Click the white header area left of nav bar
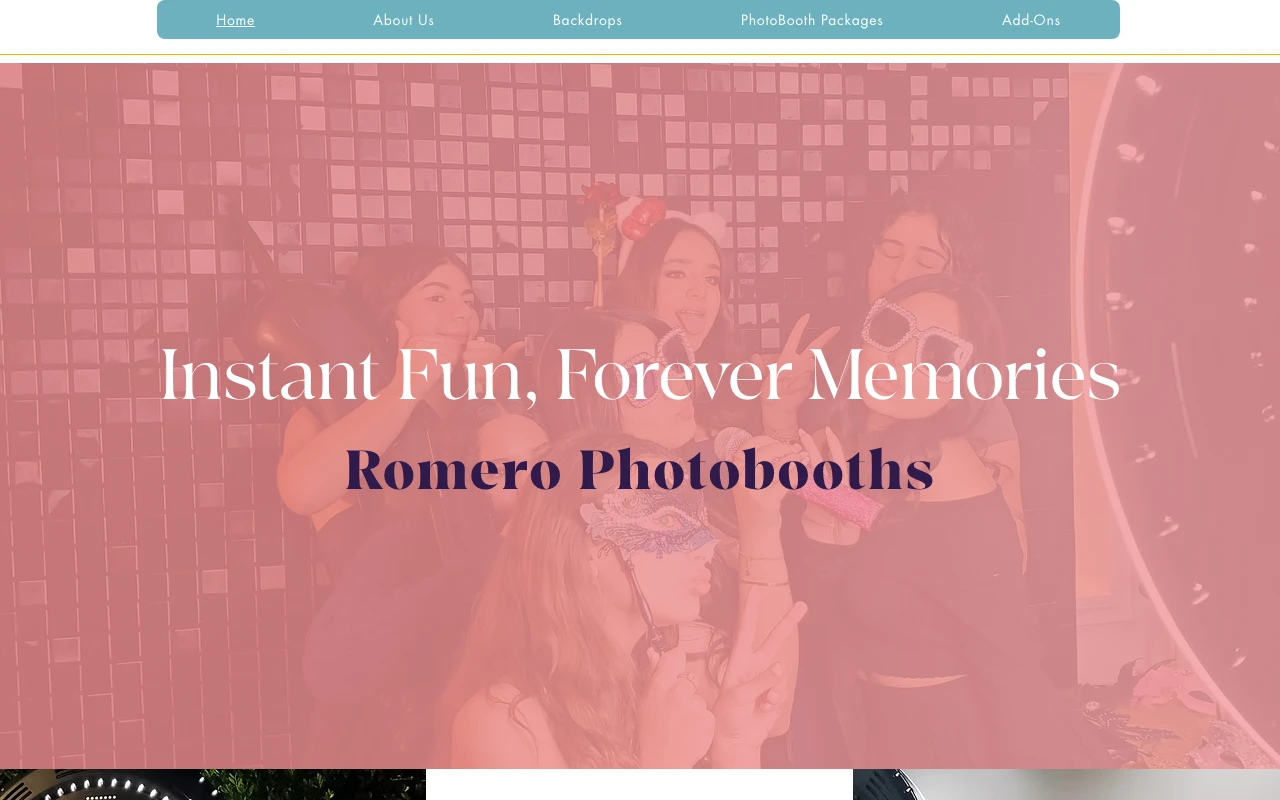Image resolution: width=1280 pixels, height=800 pixels. pyautogui.click(x=78, y=26)
